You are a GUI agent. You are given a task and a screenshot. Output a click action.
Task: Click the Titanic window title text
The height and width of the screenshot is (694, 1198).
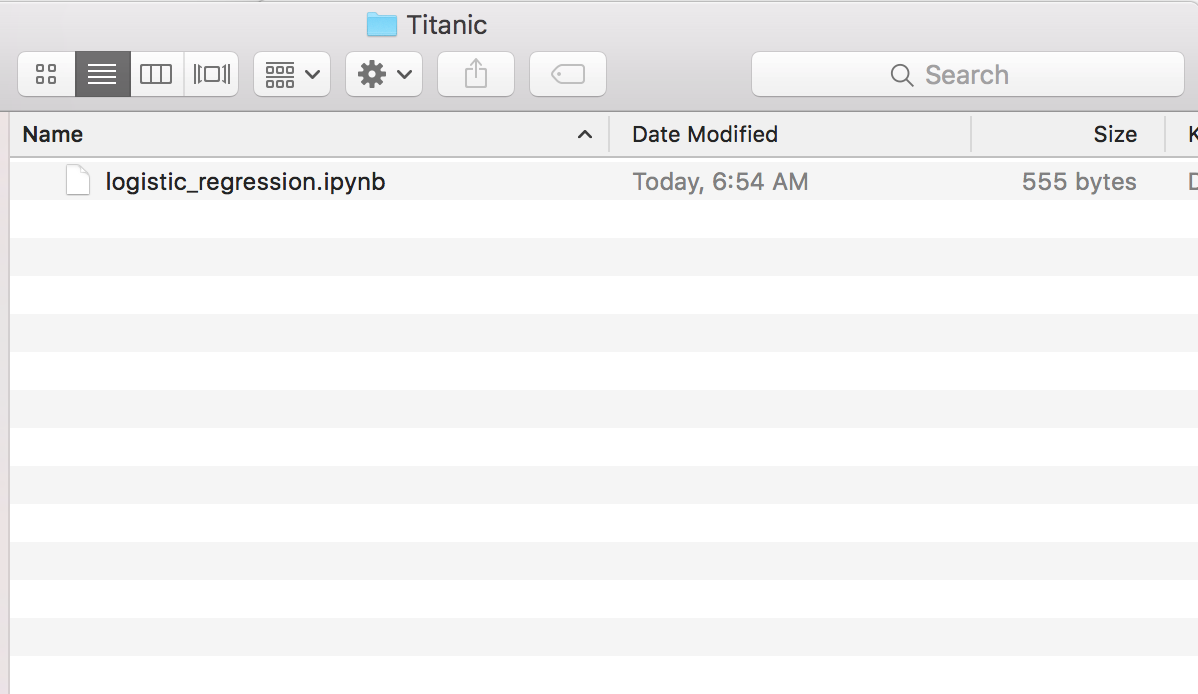446,24
